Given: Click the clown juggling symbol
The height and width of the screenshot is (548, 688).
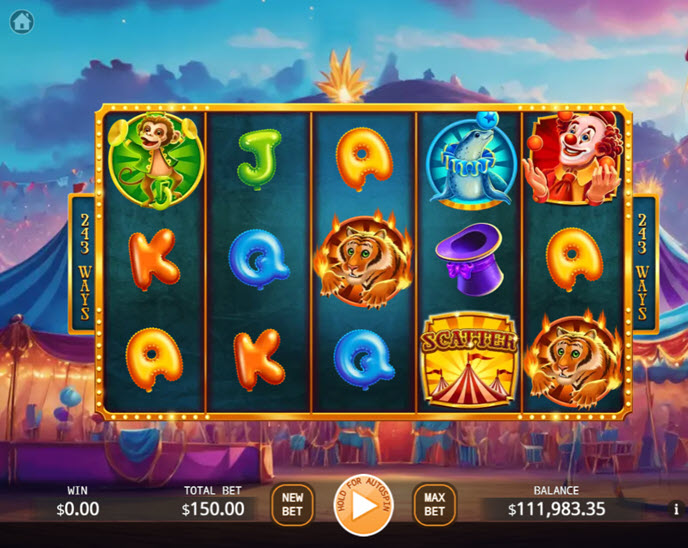Looking at the screenshot, I should tap(576, 158).
